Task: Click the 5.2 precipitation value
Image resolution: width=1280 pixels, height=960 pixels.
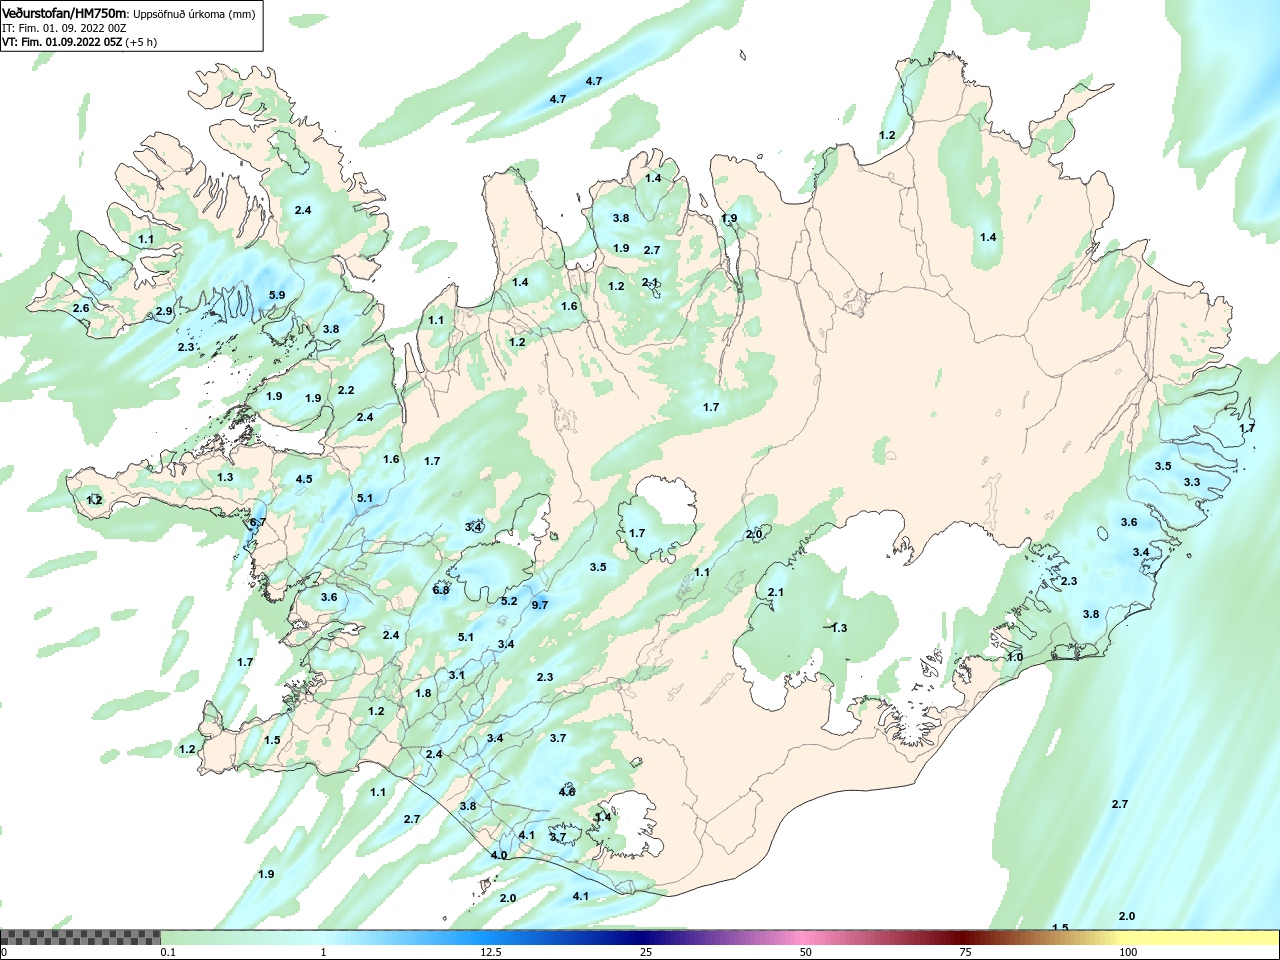Action: (x=509, y=601)
